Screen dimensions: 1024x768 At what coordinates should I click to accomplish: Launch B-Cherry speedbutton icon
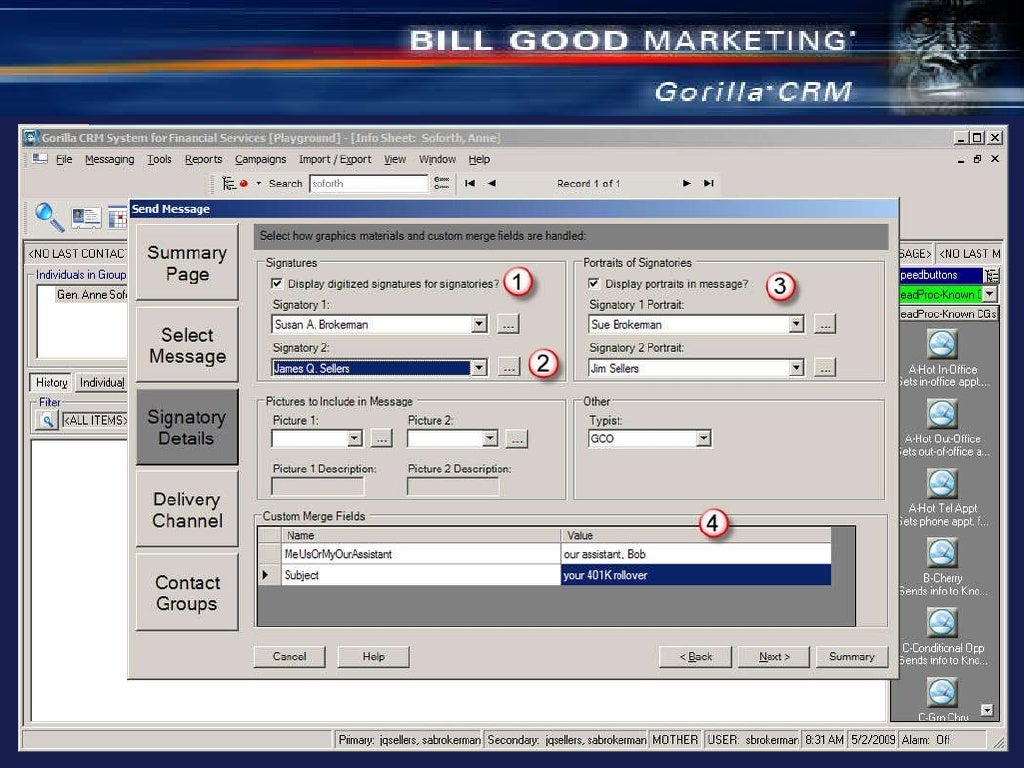pos(942,554)
